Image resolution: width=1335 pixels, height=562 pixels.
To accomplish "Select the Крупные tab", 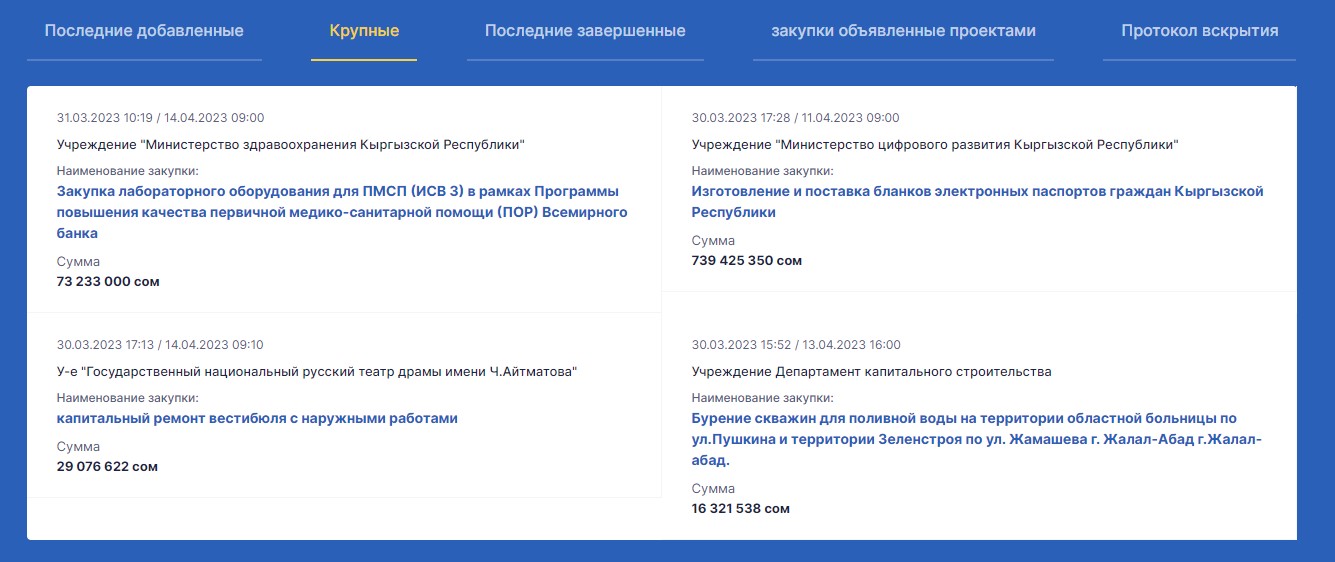I will pyautogui.click(x=364, y=31).
